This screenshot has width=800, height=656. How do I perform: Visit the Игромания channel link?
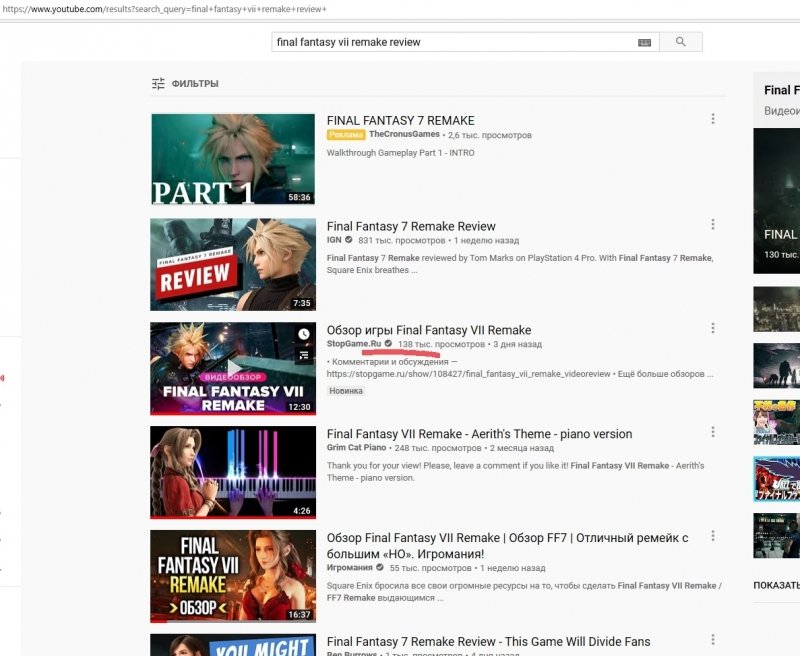pos(349,567)
